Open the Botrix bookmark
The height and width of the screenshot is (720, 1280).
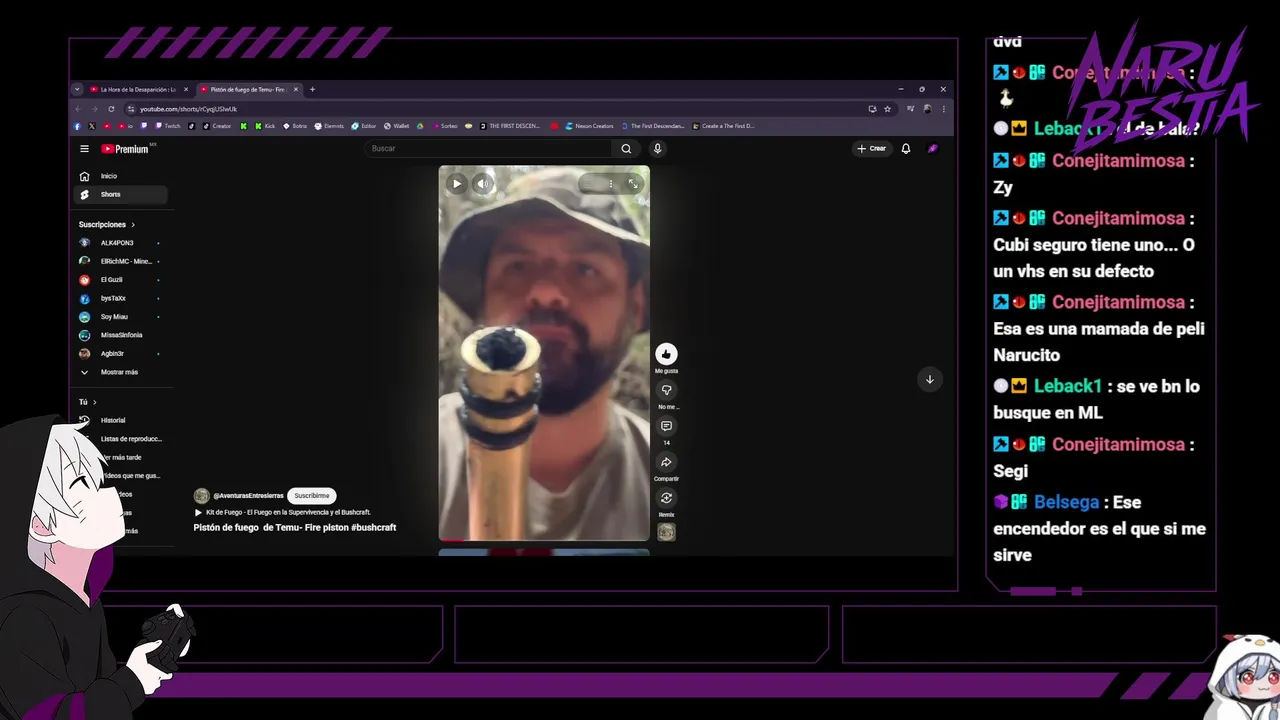click(296, 126)
